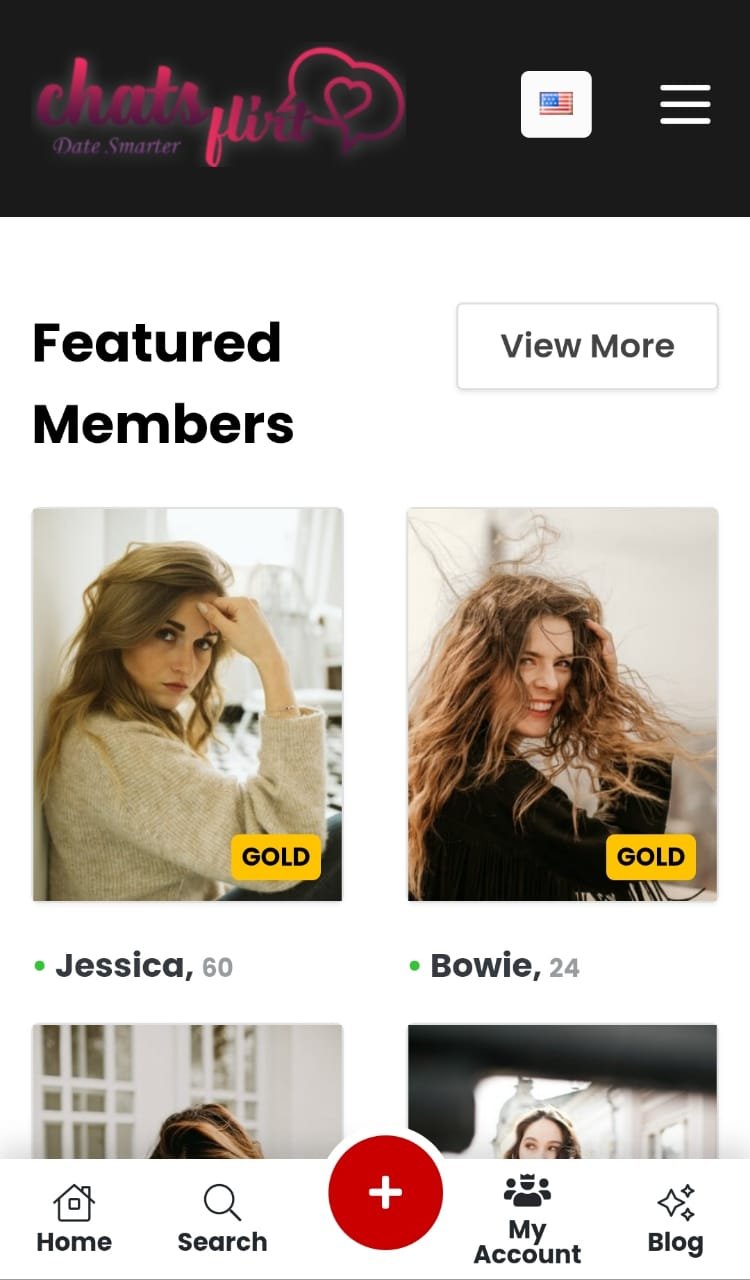Open the US flag language selector
The image size is (750, 1280).
(556, 104)
